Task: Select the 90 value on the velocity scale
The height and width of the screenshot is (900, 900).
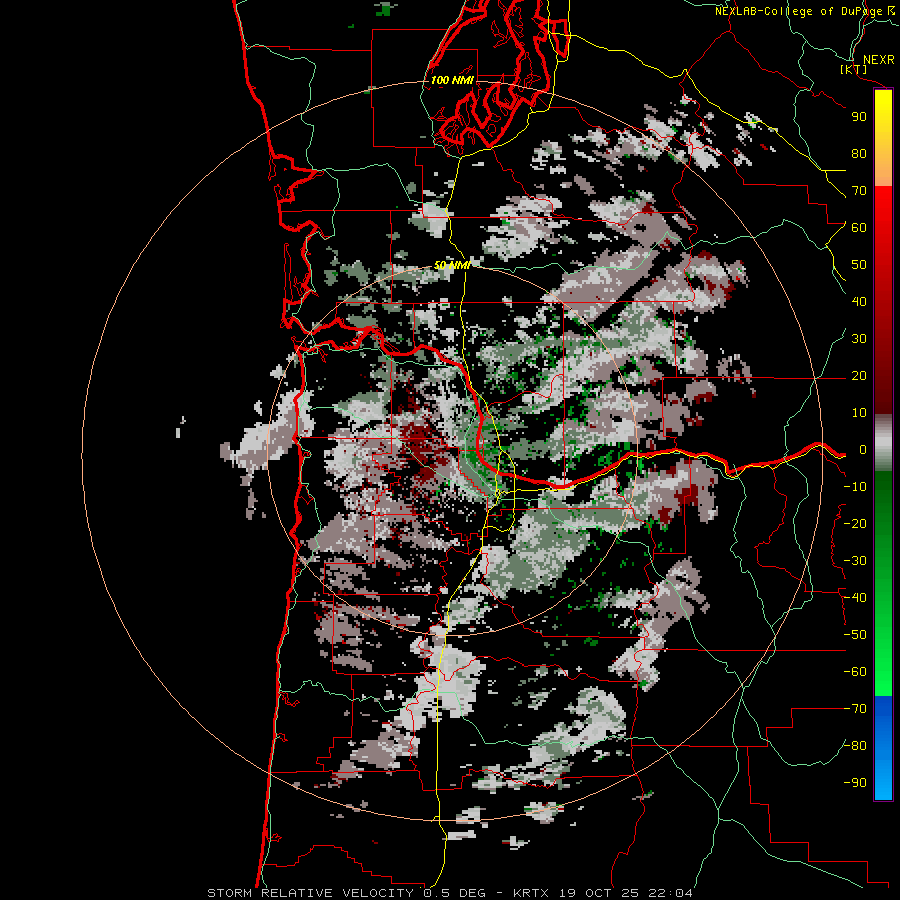Action: click(859, 117)
